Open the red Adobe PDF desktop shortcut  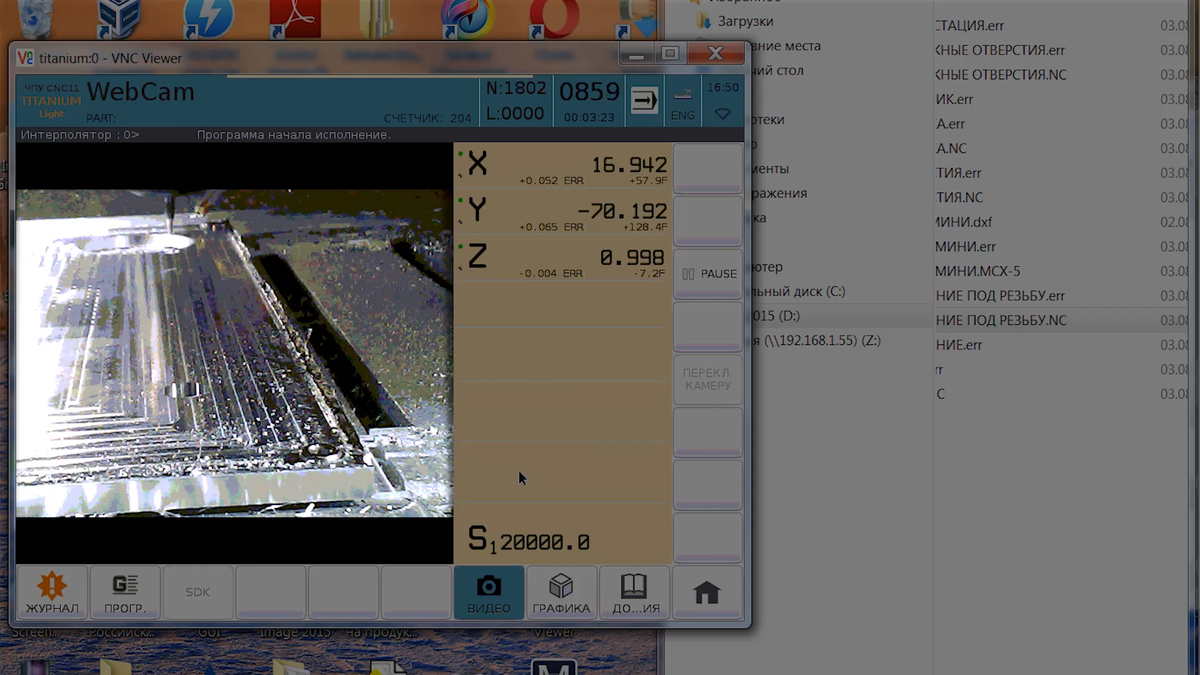[x=295, y=17]
